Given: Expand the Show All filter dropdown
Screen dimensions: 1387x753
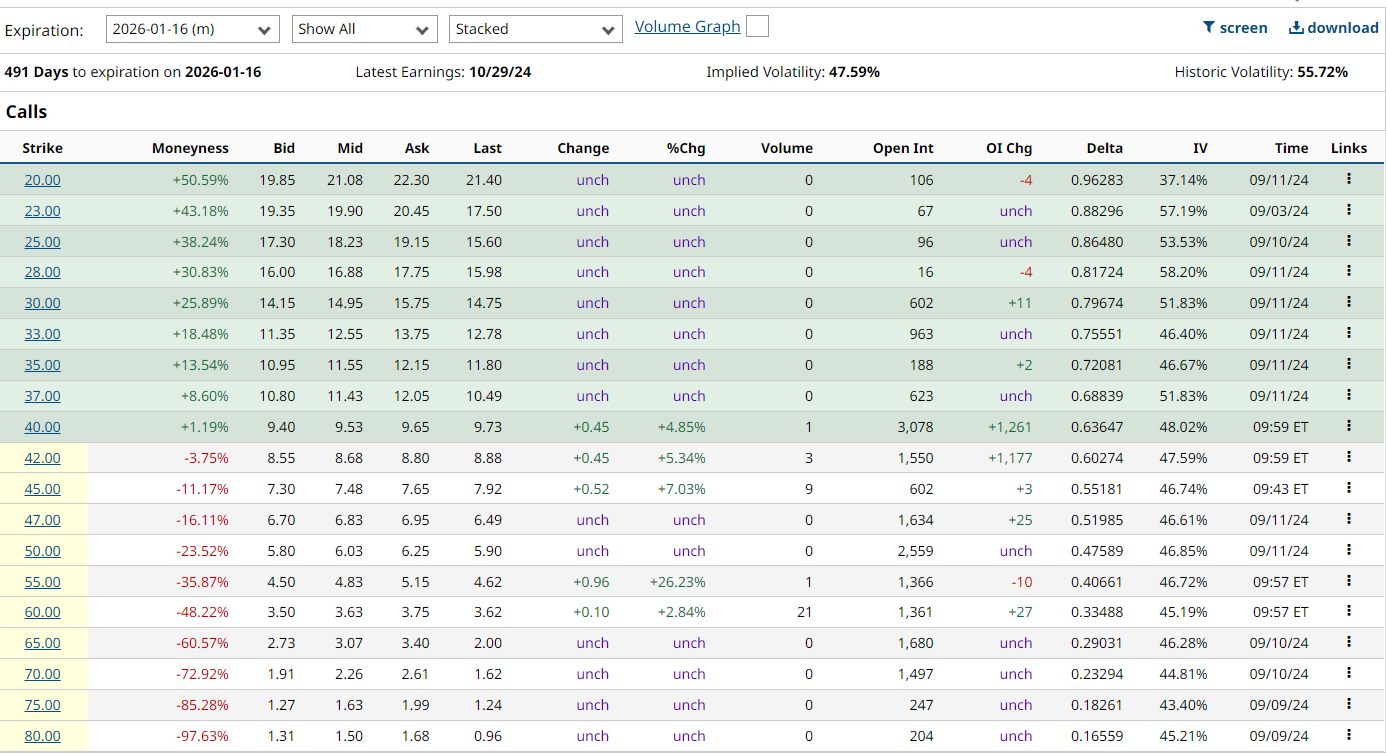Looking at the screenshot, I should point(365,29).
